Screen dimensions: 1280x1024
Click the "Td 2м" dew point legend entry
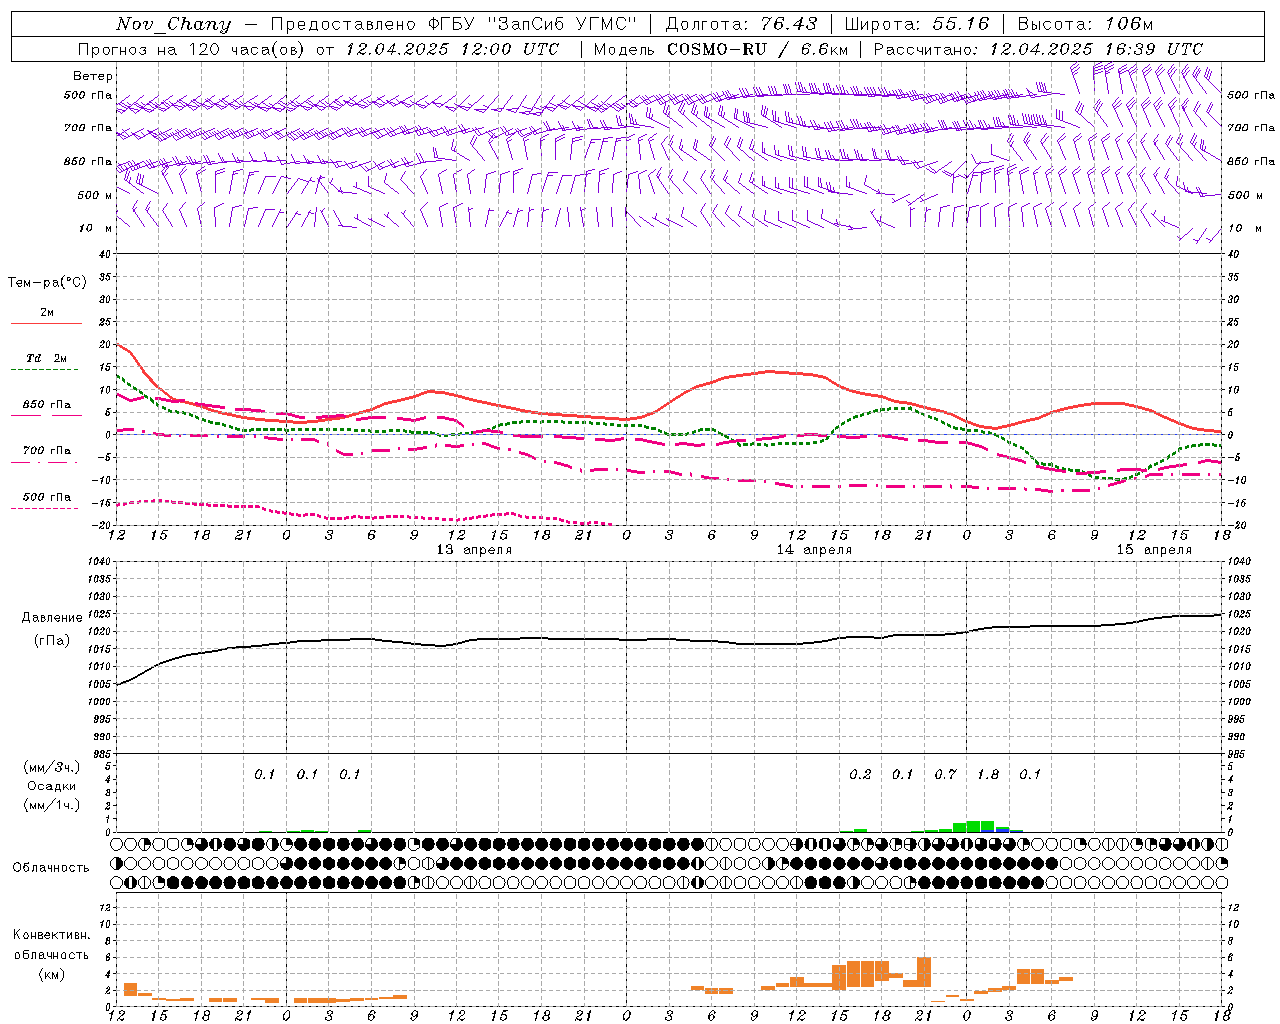(x=46, y=358)
